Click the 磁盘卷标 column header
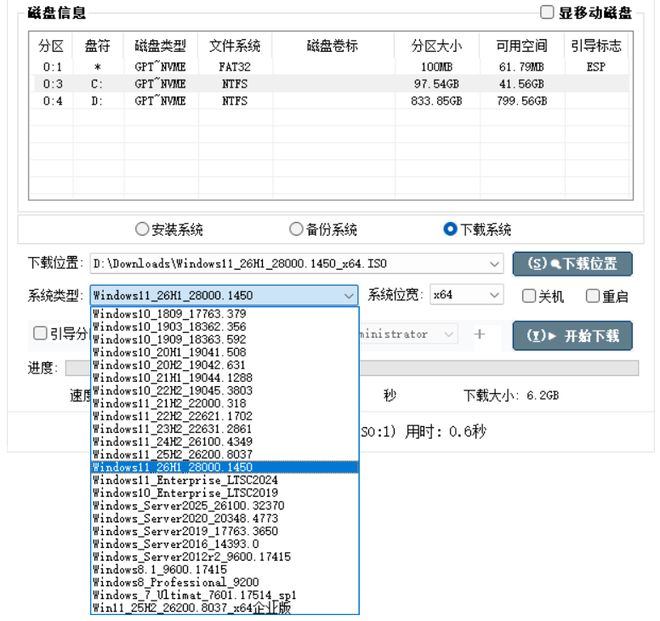The image size is (660, 621). [x=333, y=45]
